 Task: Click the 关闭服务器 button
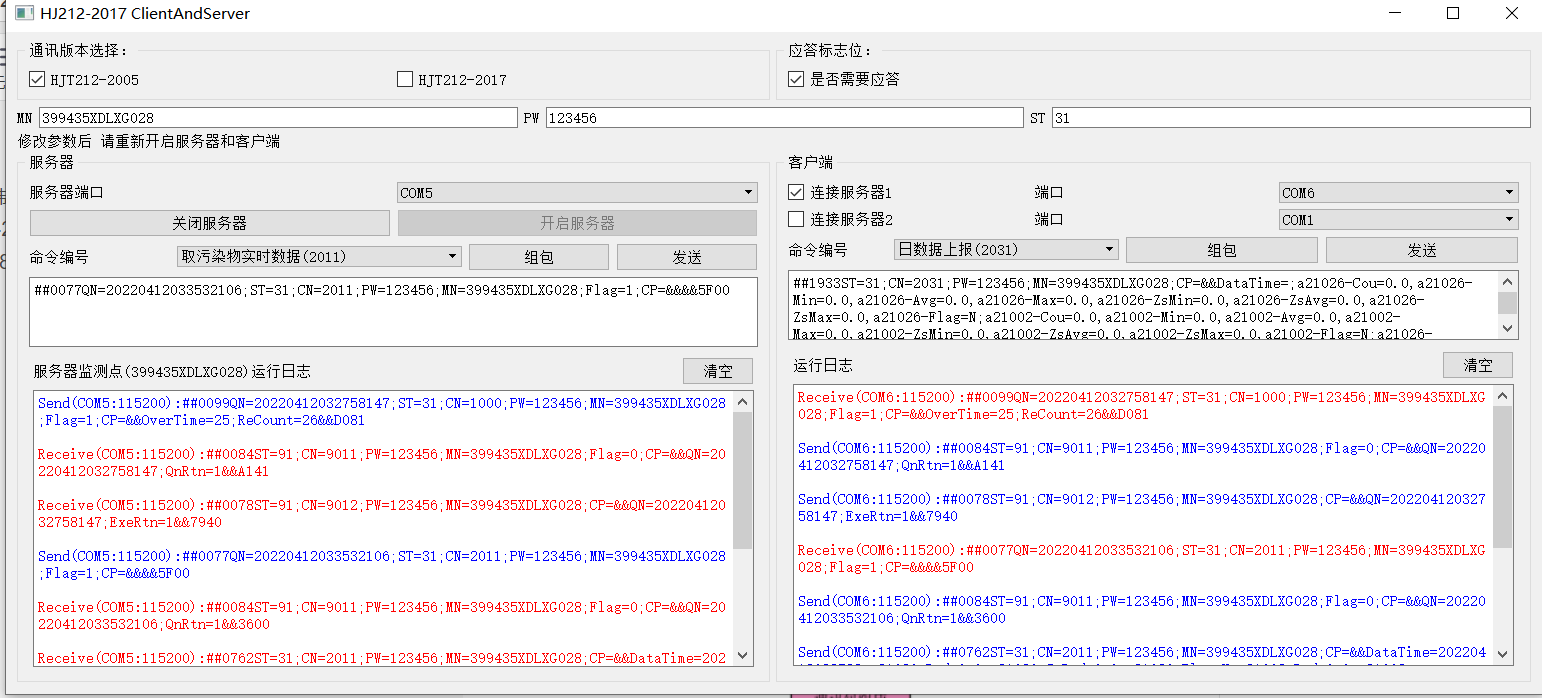(x=214, y=222)
